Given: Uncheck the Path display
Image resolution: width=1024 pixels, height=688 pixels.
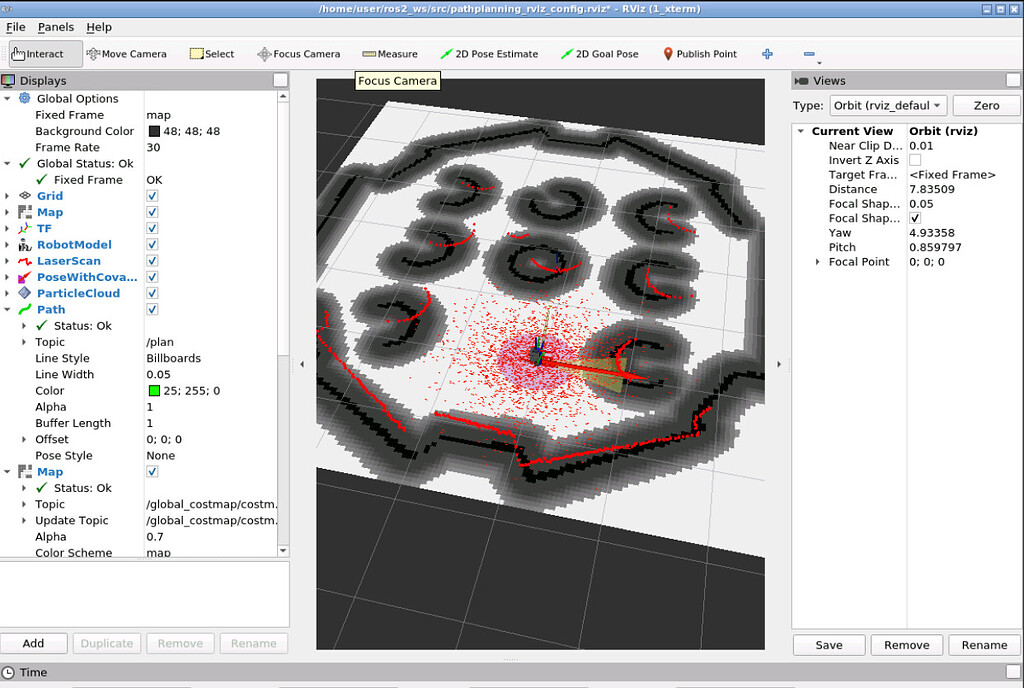Looking at the screenshot, I should coord(152,309).
